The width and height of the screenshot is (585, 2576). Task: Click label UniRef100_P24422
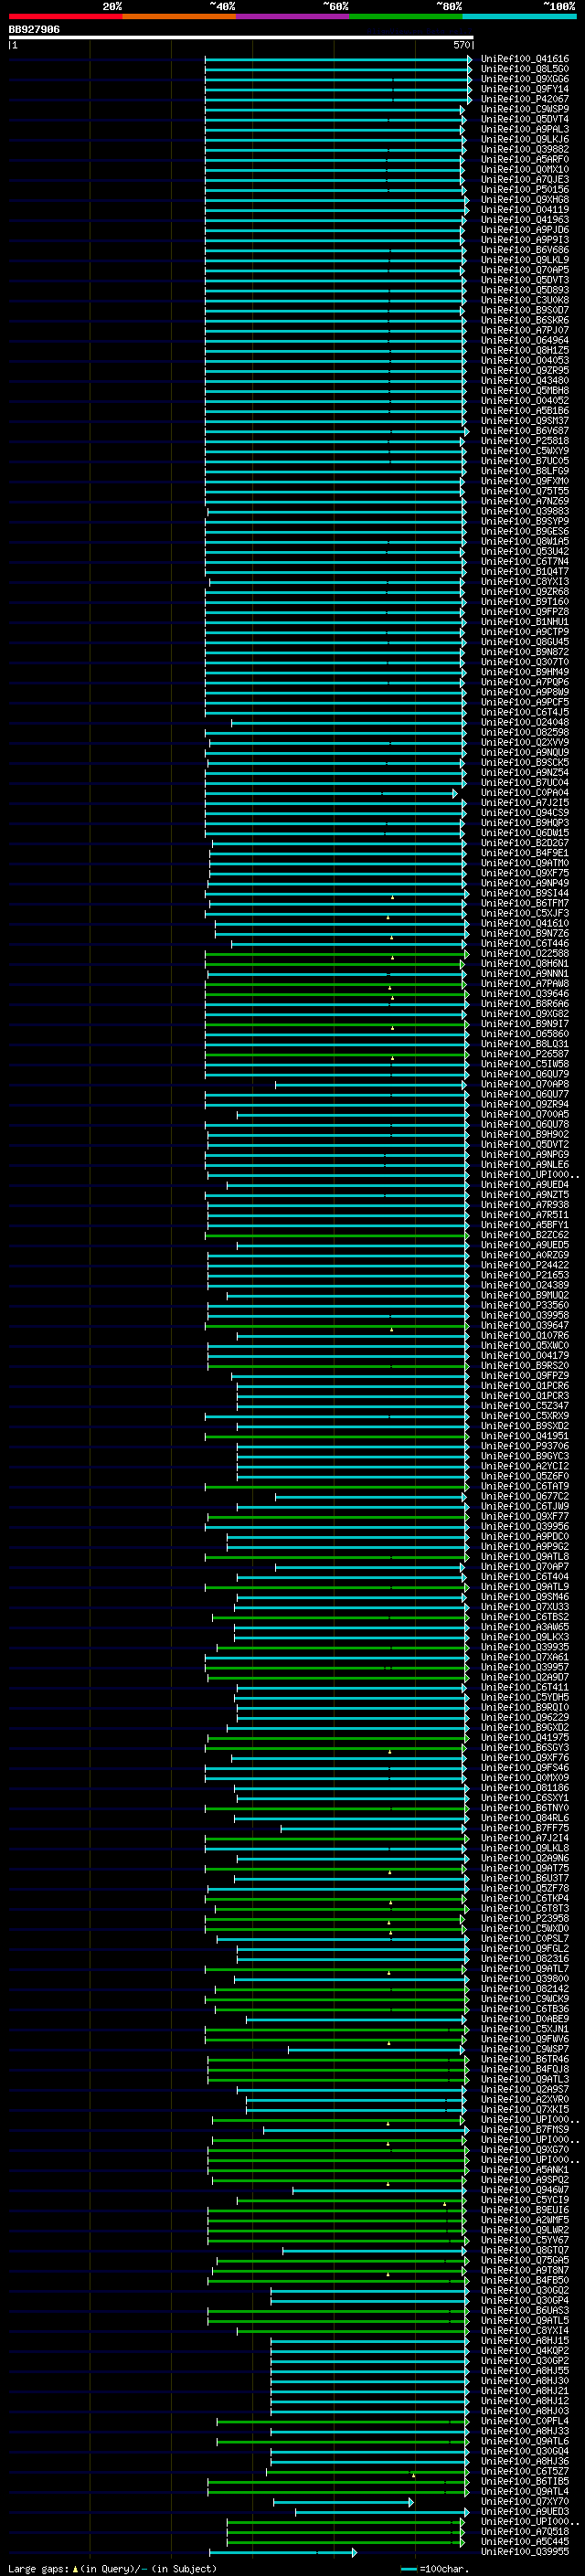coord(525,1265)
